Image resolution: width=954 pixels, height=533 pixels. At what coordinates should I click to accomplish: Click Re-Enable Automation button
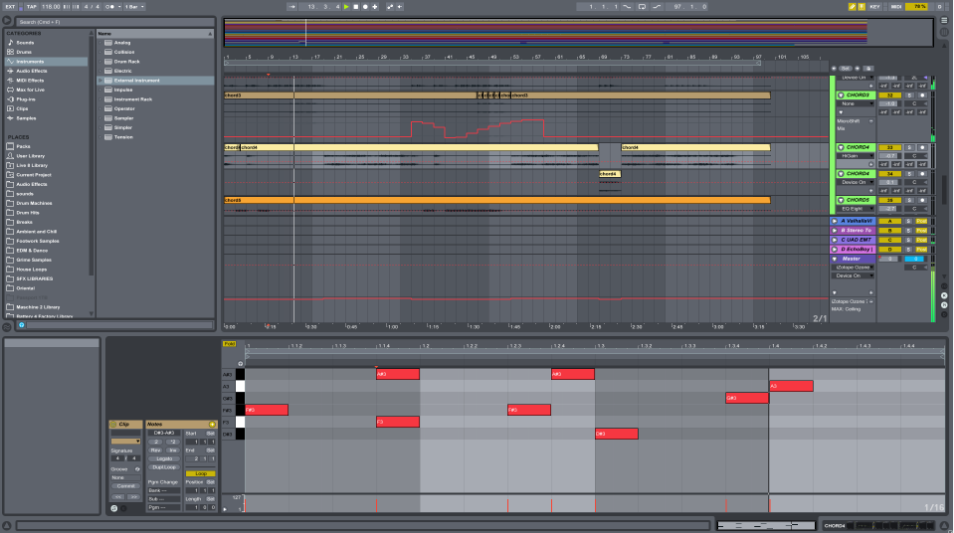point(400,7)
